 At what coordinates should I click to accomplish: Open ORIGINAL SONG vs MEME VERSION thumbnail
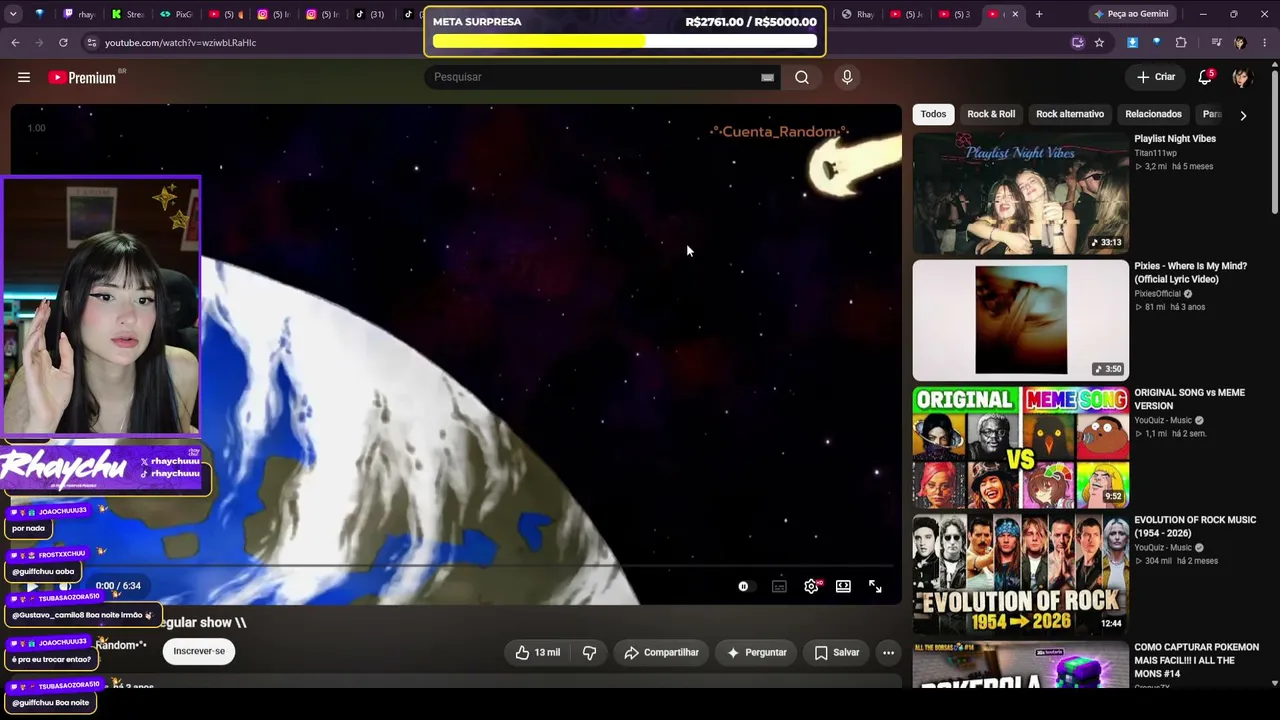coord(1020,447)
